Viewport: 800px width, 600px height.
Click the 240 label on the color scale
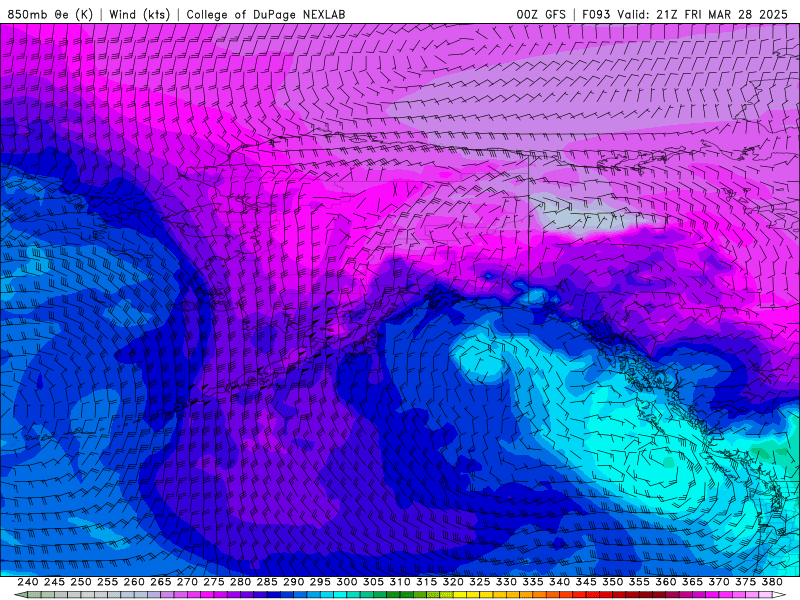[28, 582]
